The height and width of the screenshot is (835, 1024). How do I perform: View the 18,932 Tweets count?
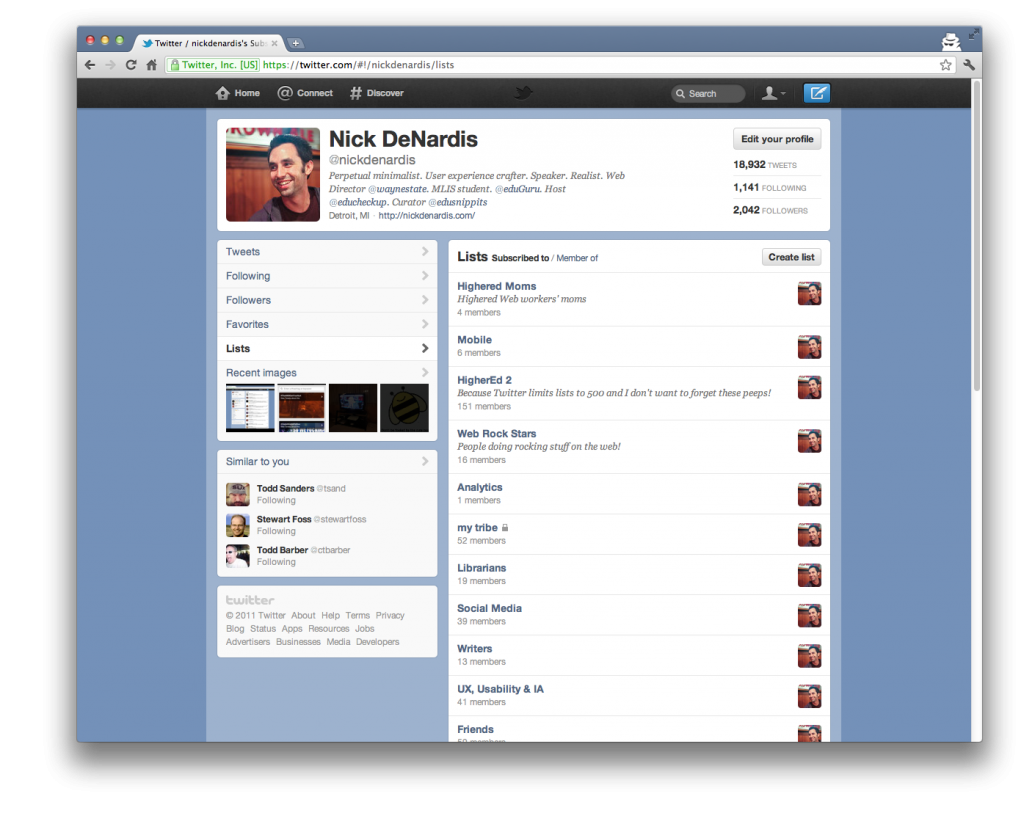pos(765,165)
